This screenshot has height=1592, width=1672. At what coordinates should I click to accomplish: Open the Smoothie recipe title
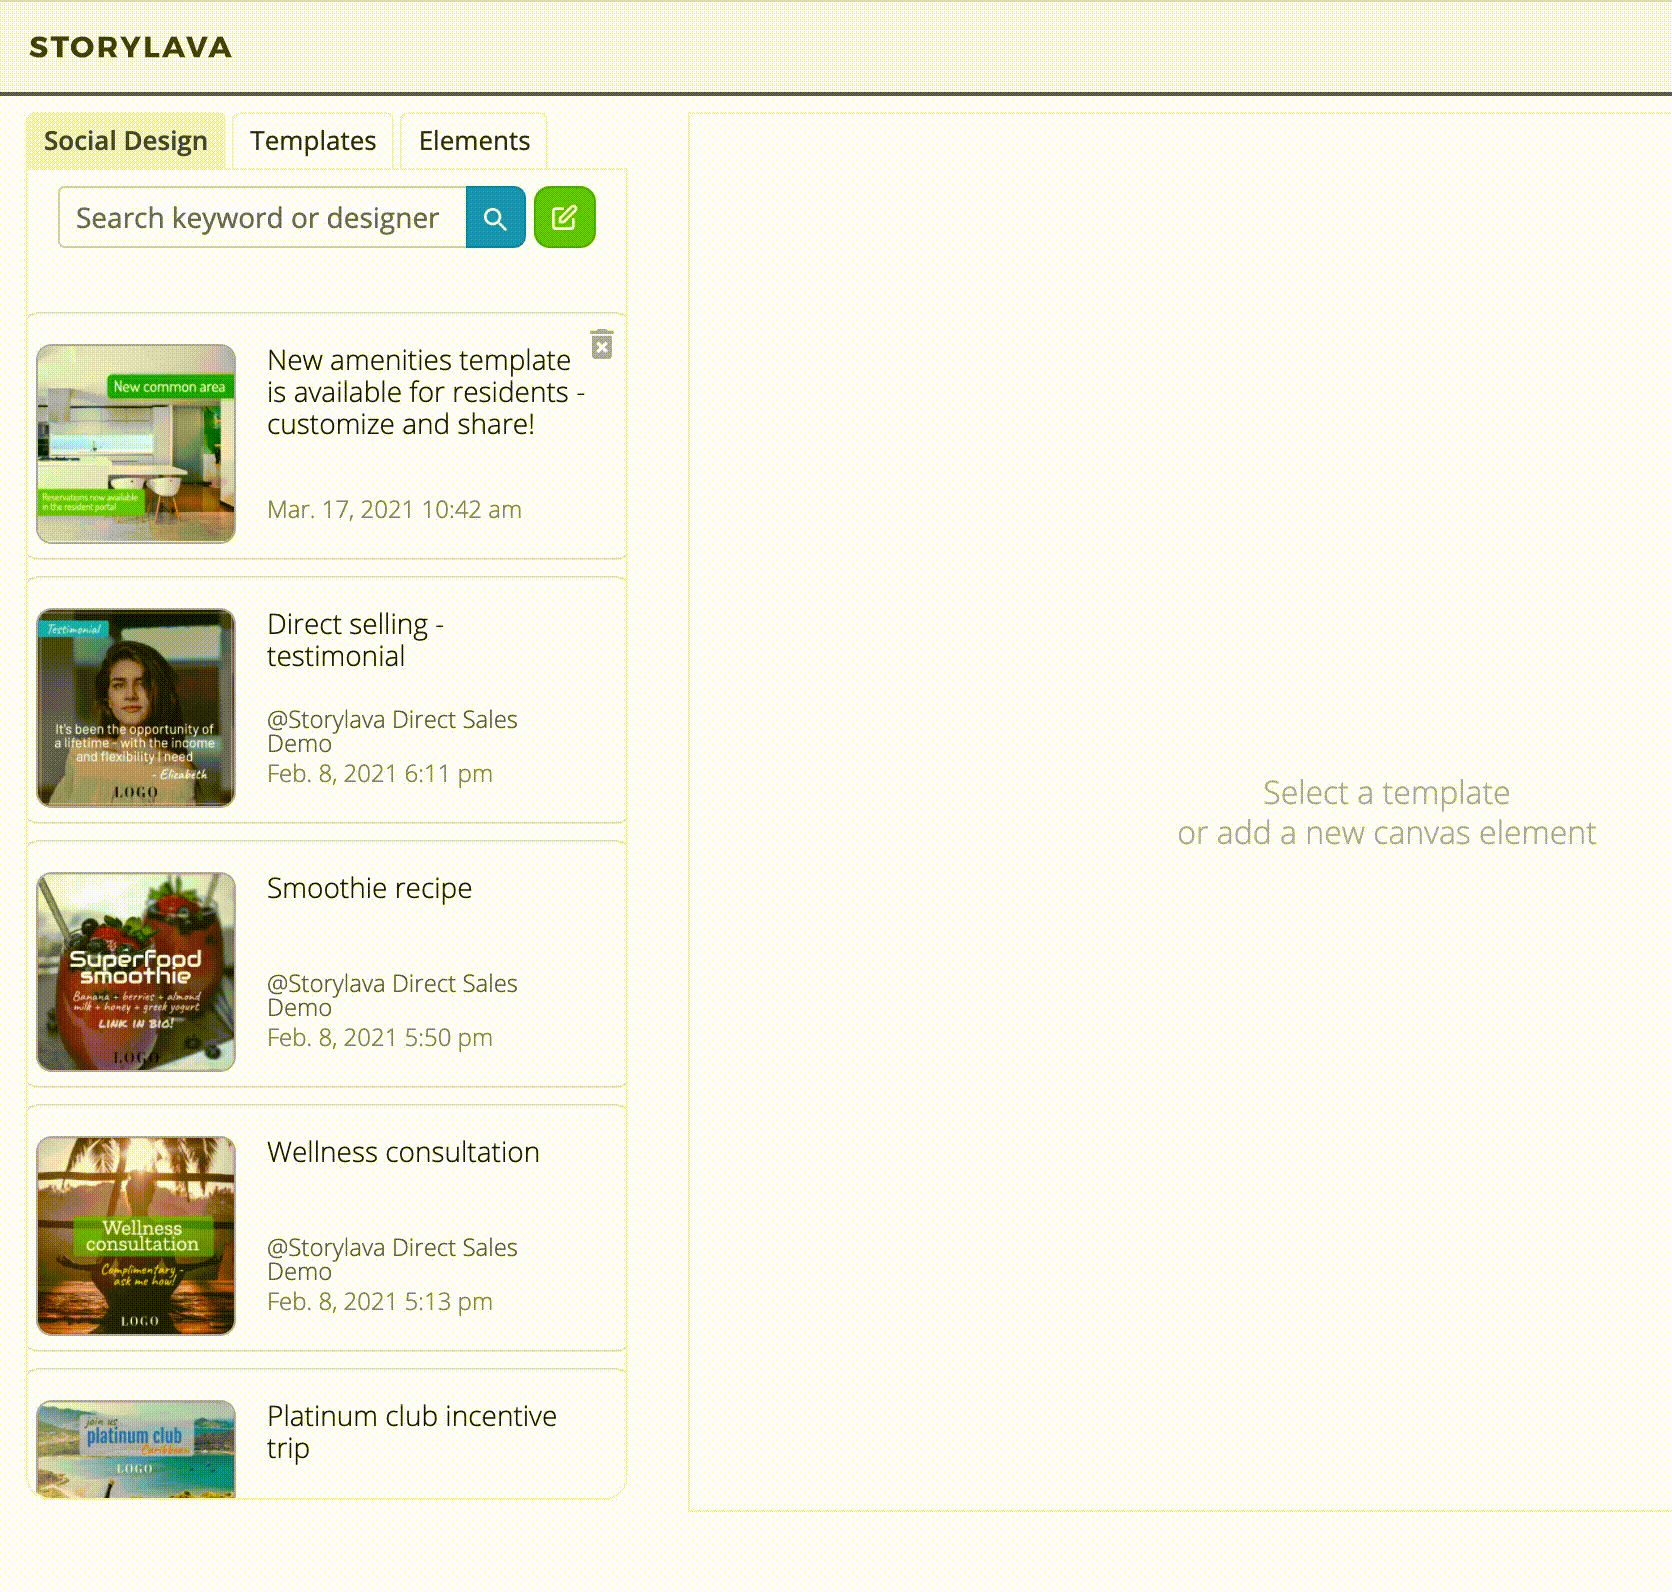369,888
